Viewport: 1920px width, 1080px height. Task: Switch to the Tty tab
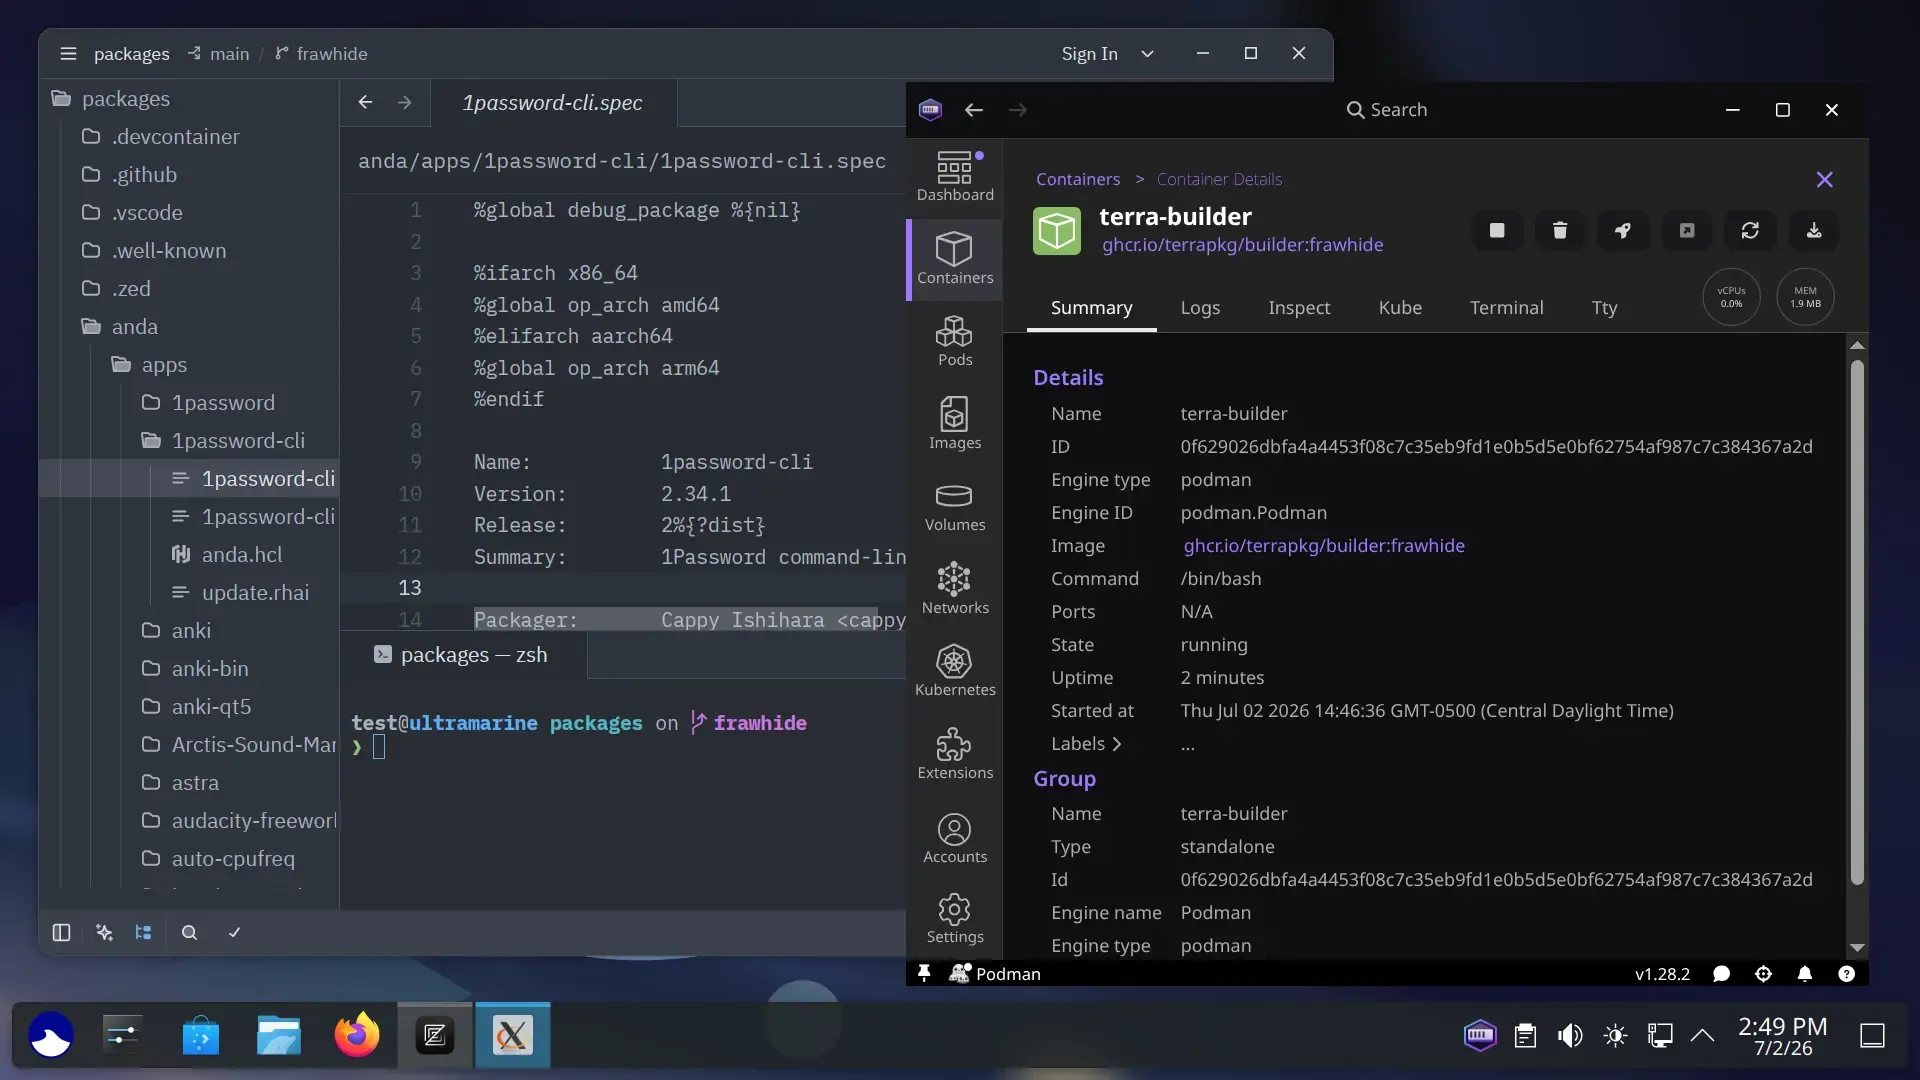[x=1604, y=308]
